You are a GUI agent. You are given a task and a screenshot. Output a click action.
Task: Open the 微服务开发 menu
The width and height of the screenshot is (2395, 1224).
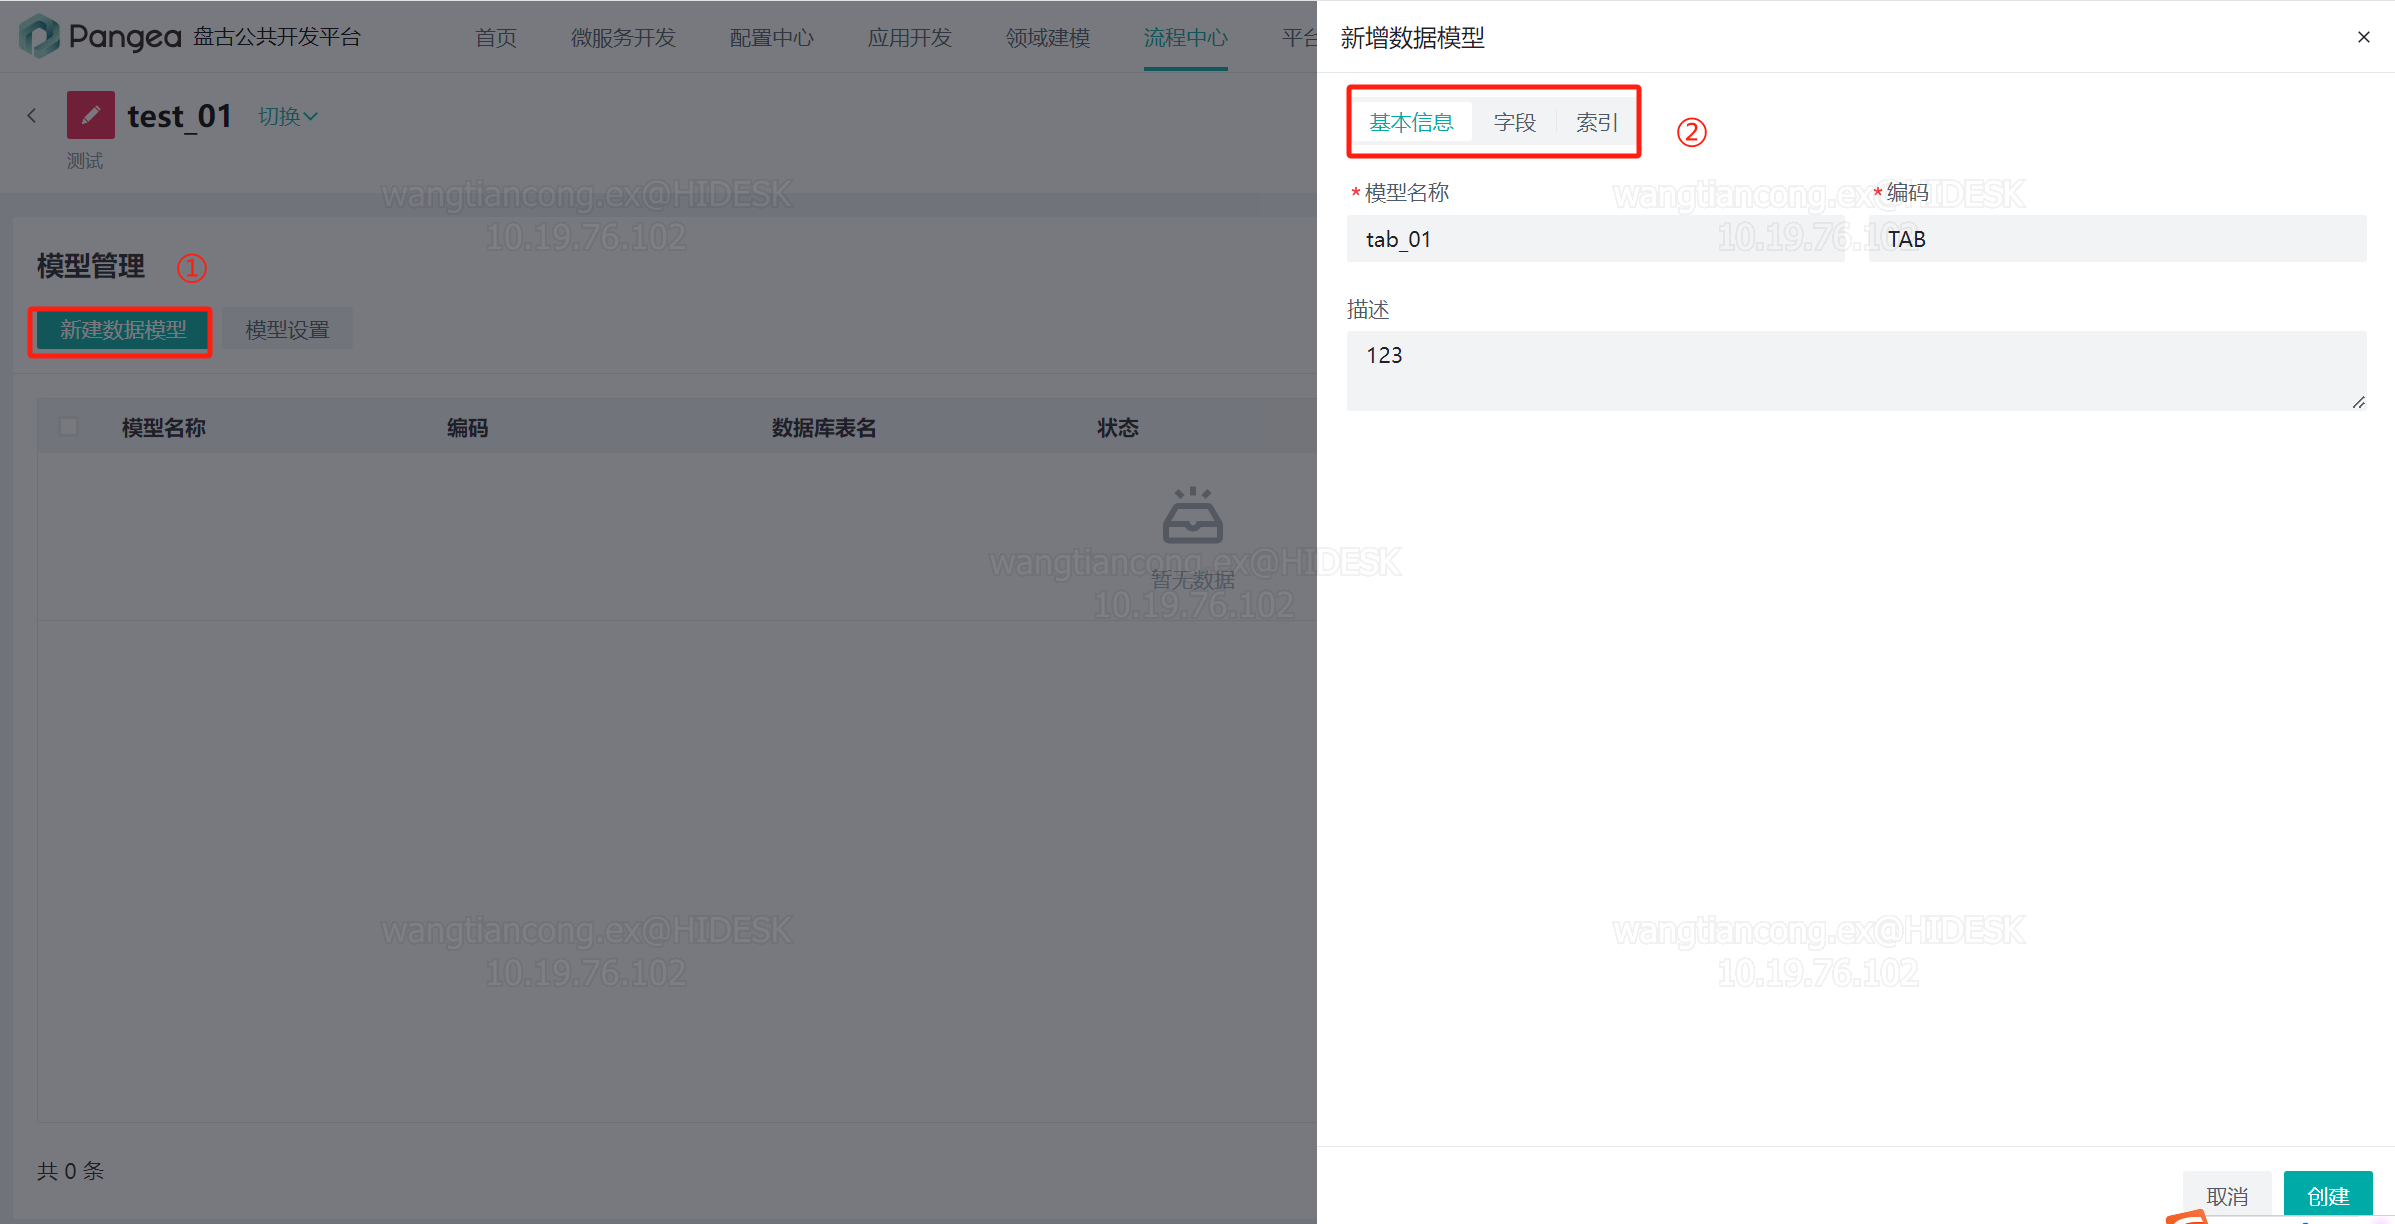click(x=624, y=37)
